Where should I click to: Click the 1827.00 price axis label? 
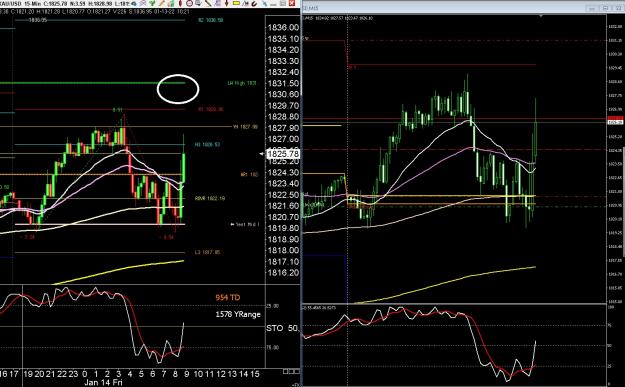coord(283,139)
